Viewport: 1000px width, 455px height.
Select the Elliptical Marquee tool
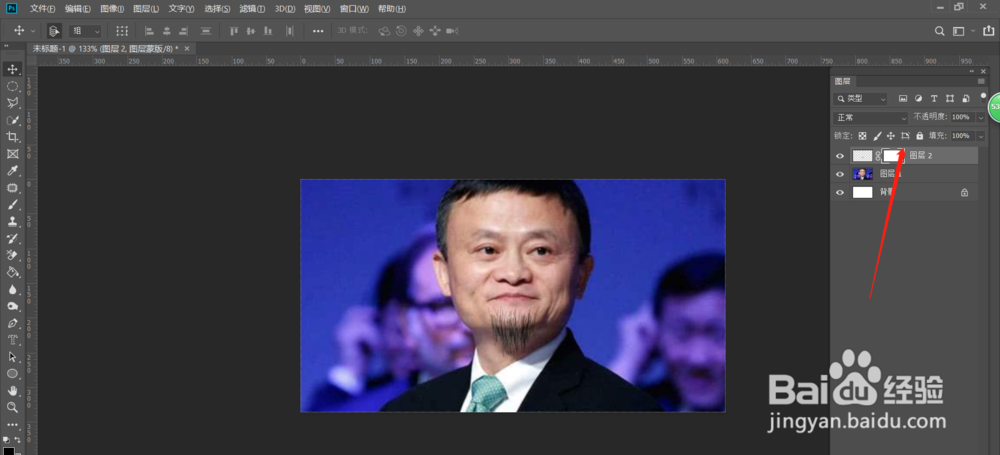(12, 86)
